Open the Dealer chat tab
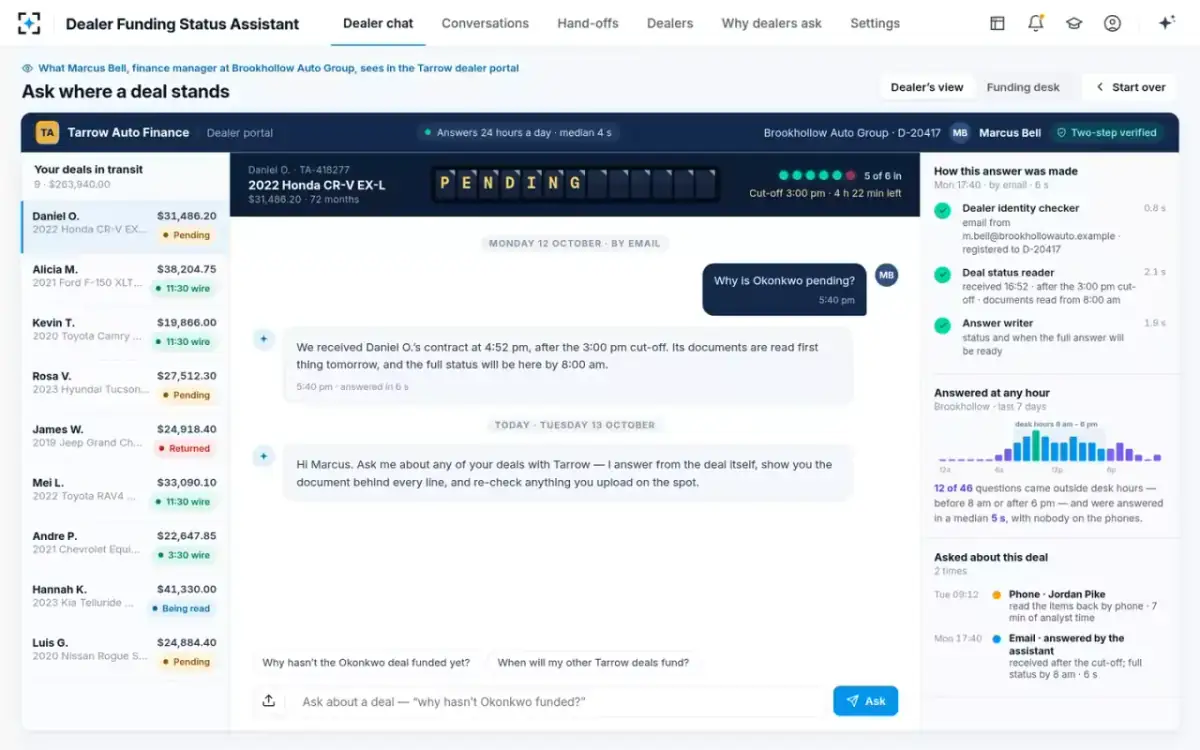1200x750 pixels. click(x=378, y=23)
